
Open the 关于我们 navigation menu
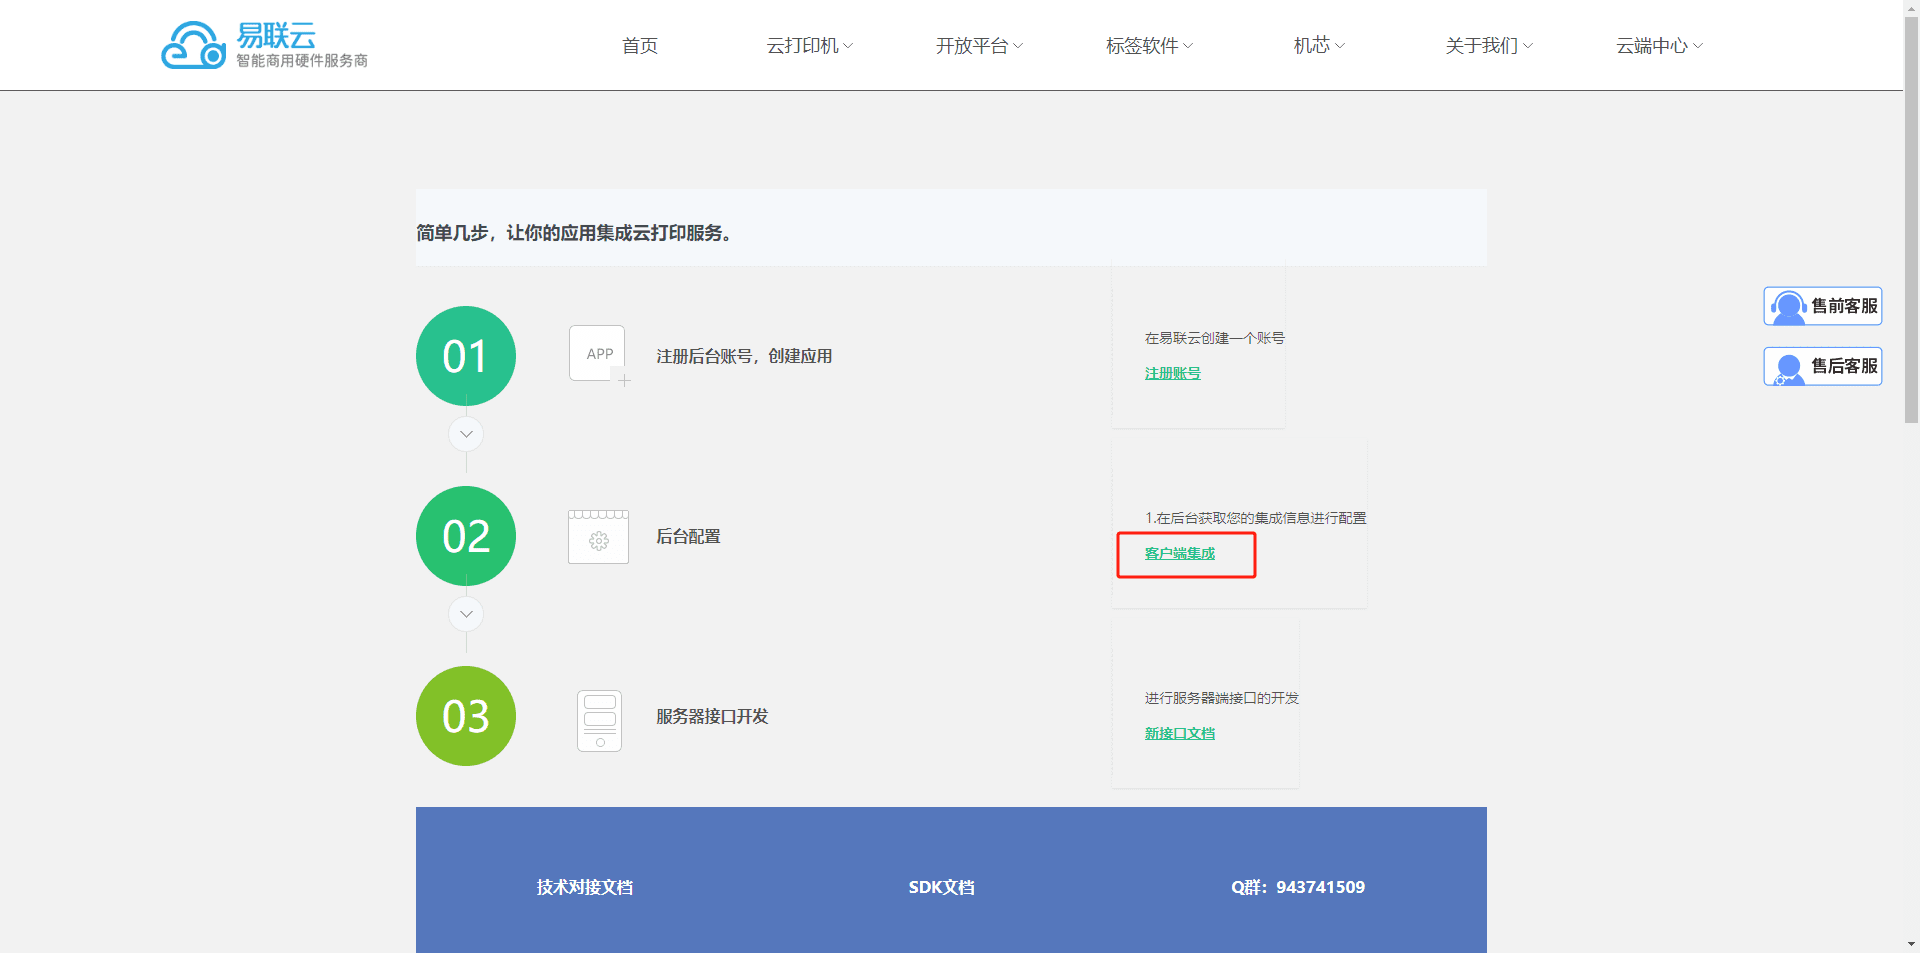pyautogui.click(x=1488, y=46)
